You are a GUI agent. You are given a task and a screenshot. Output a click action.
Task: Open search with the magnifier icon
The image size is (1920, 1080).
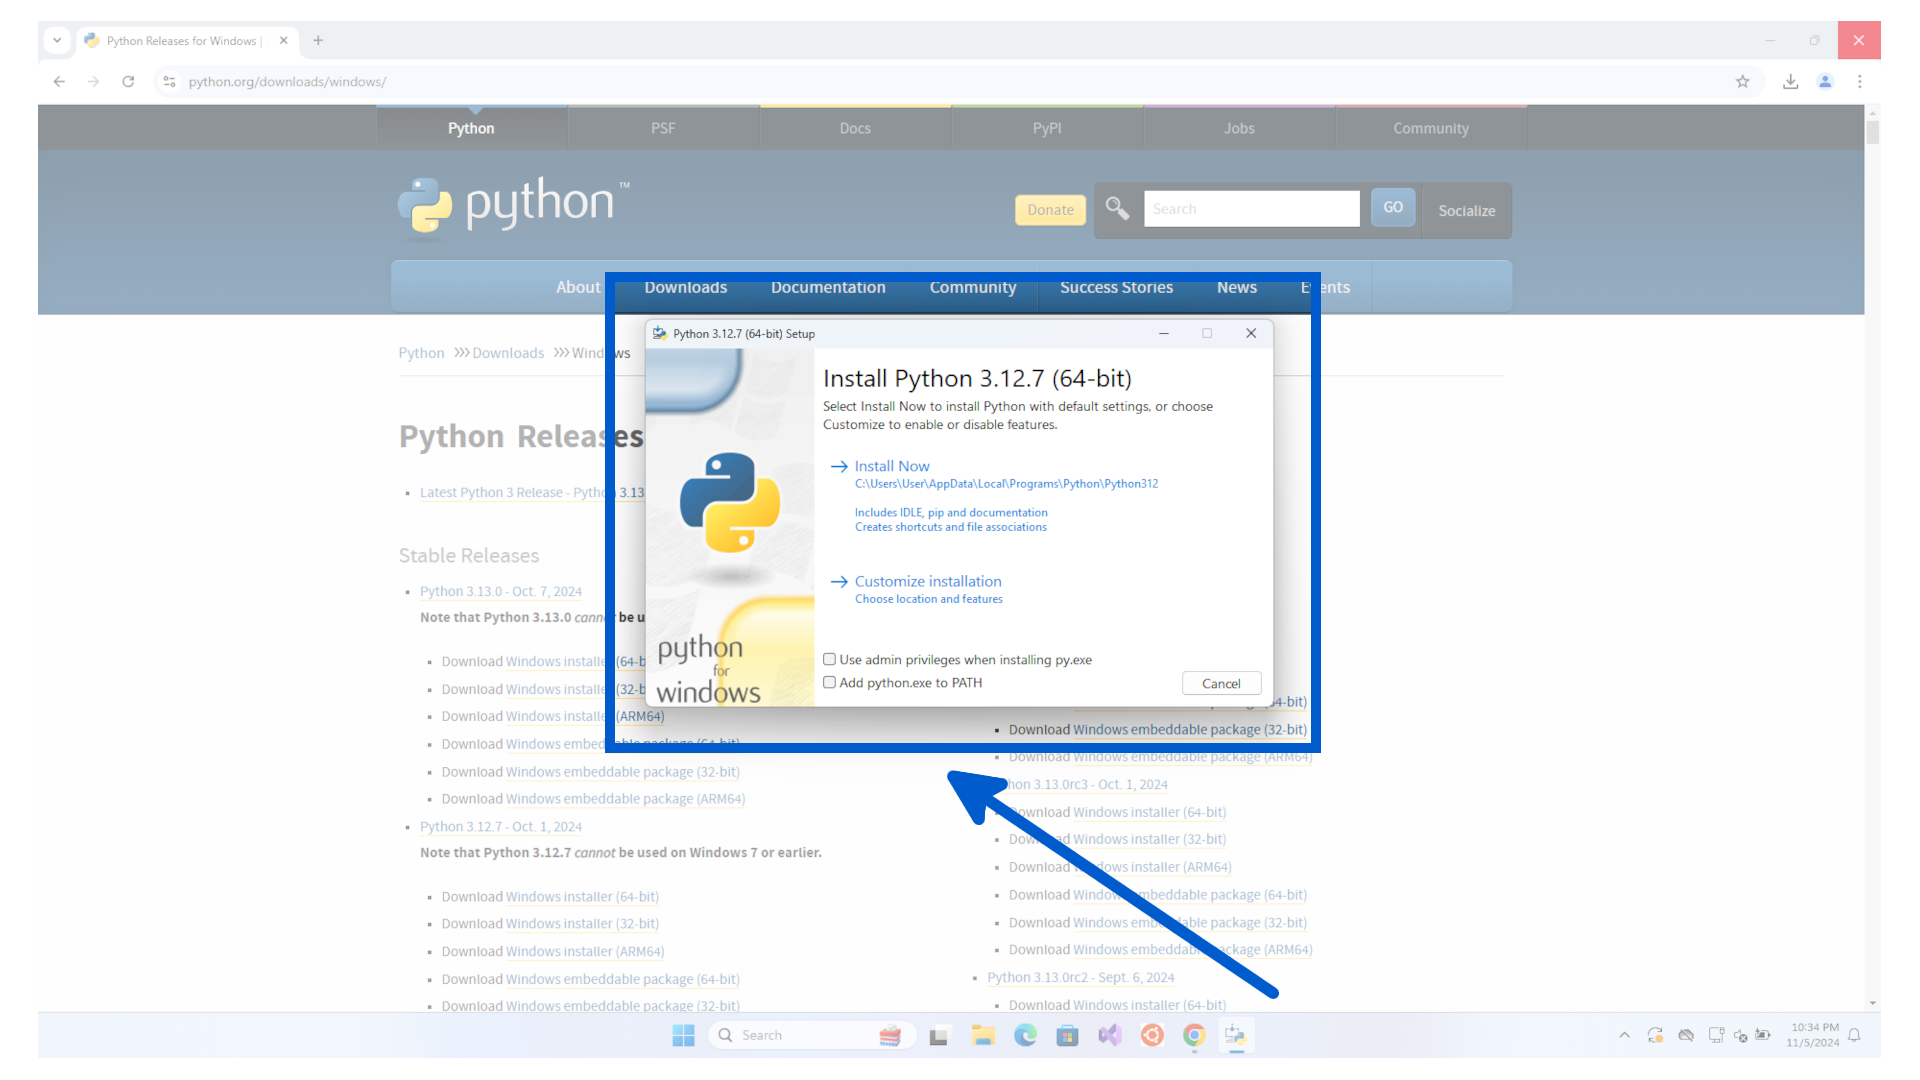1117,209
